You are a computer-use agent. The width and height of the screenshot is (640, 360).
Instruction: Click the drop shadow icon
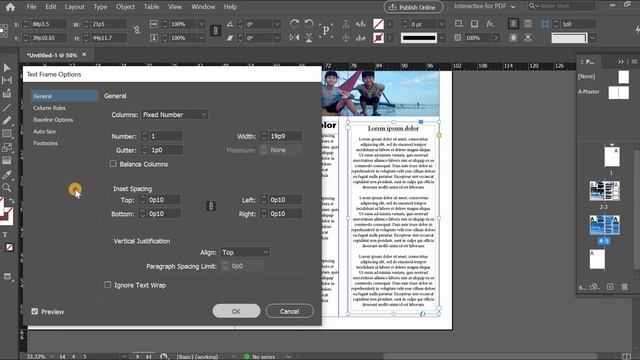coord(474,24)
